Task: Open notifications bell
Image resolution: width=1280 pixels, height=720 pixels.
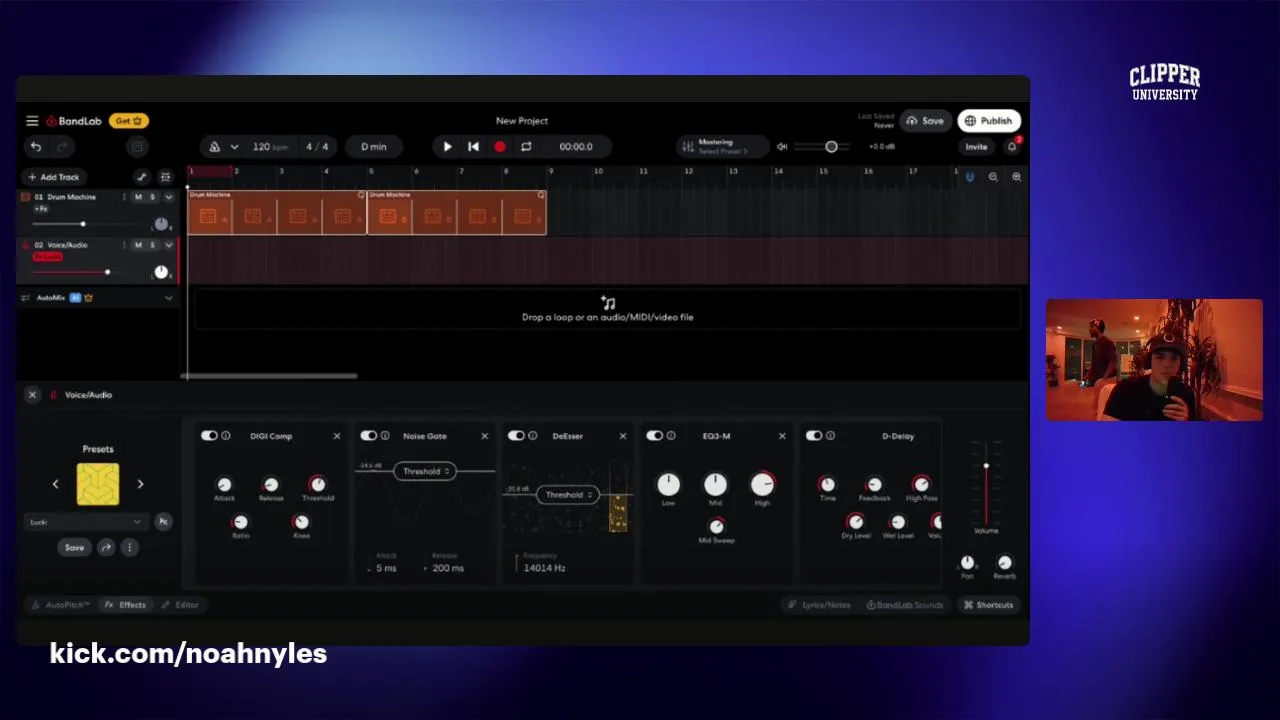Action: pyautogui.click(x=1012, y=147)
